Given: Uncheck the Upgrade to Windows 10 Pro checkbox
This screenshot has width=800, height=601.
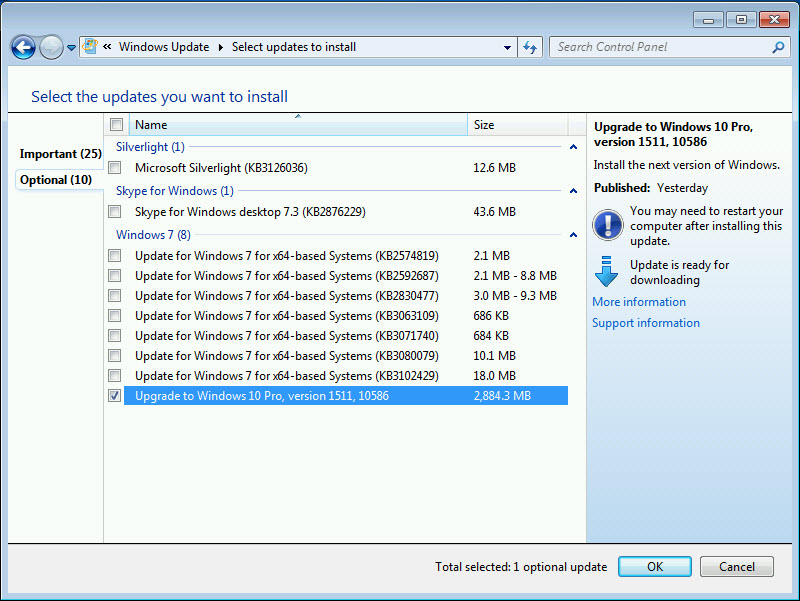Looking at the screenshot, I should coord(115,396).
